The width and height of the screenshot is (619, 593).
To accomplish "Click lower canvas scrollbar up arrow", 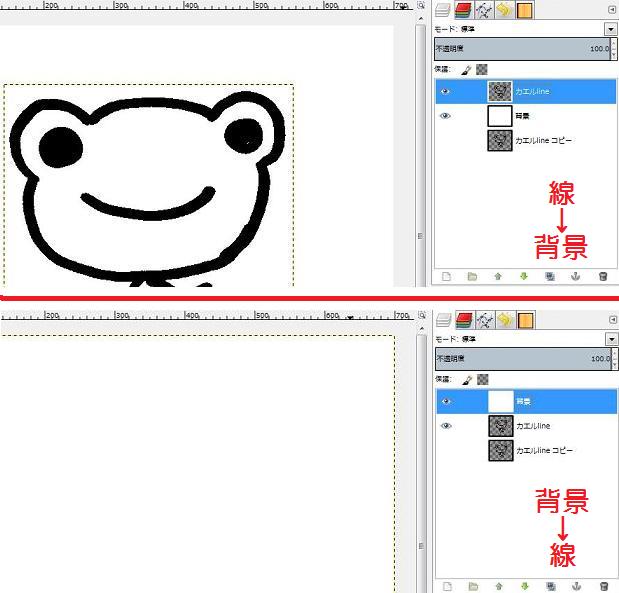I will pyautogui.click(x=422, y=328).
